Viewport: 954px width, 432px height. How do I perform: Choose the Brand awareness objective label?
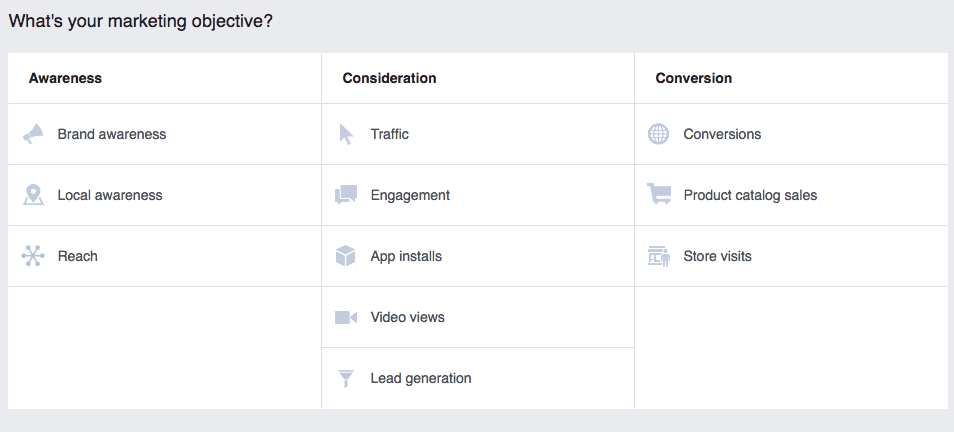click(x=112, y=134)
